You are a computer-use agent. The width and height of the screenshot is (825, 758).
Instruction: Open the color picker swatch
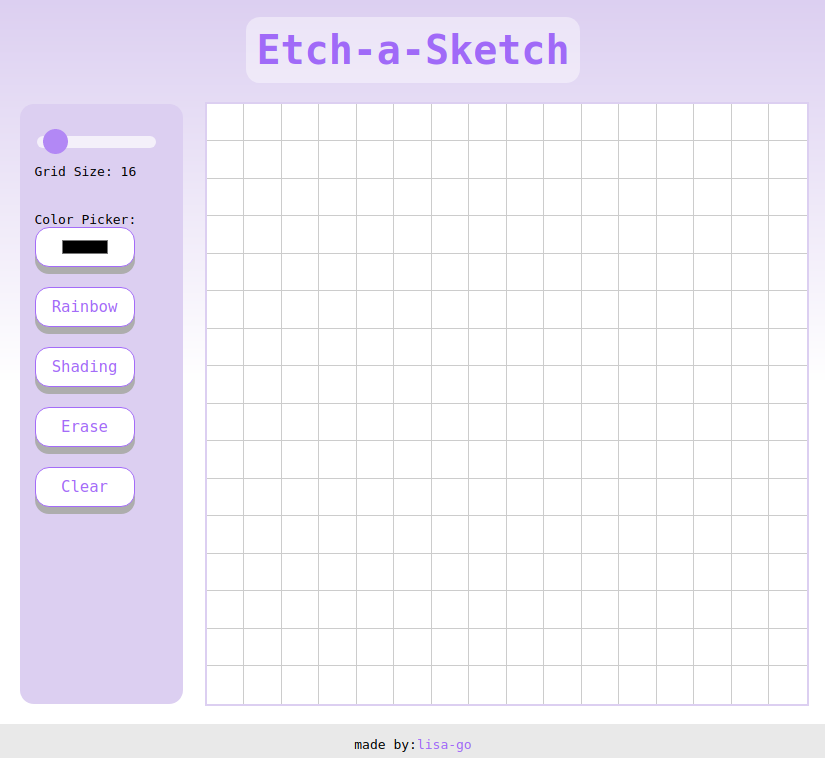(84, 247)
